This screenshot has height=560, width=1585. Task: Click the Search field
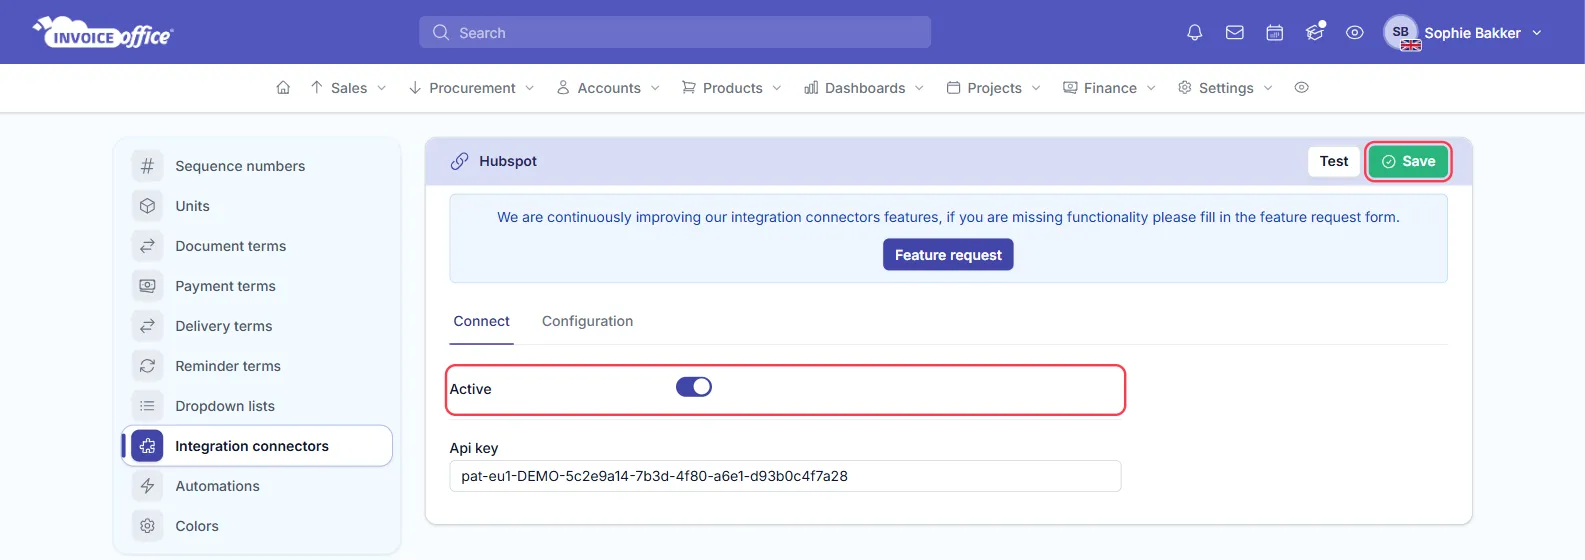[x=675, y=32]
